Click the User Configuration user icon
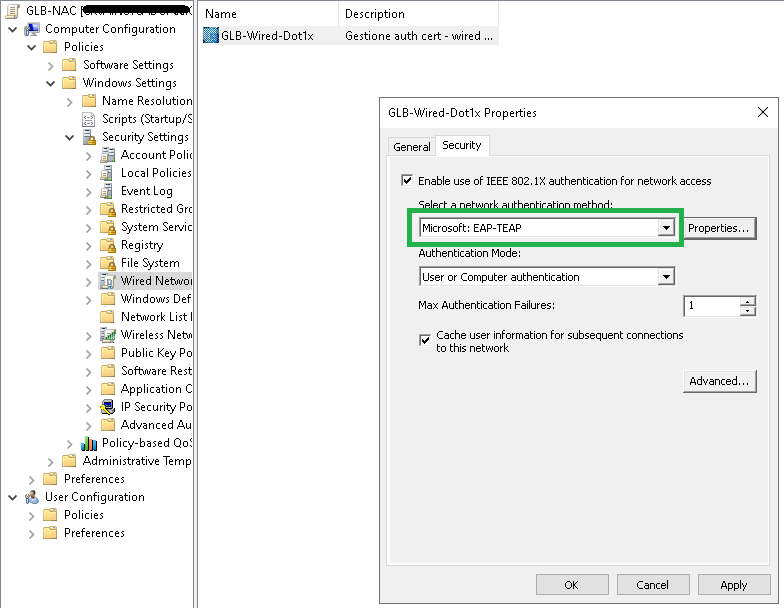 [x=32, y=497]
